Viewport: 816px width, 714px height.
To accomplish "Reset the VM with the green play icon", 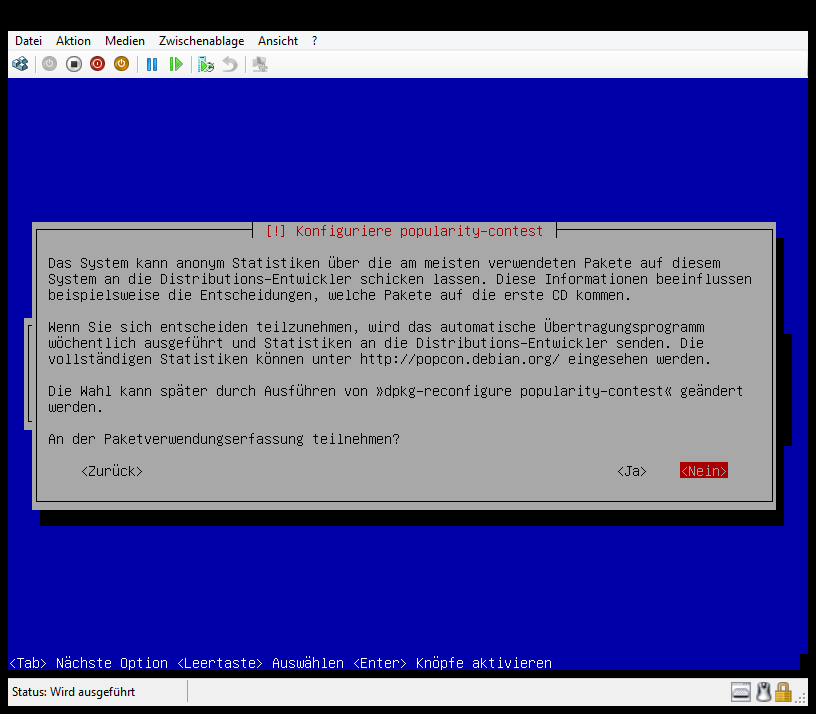I will point(176,65).
